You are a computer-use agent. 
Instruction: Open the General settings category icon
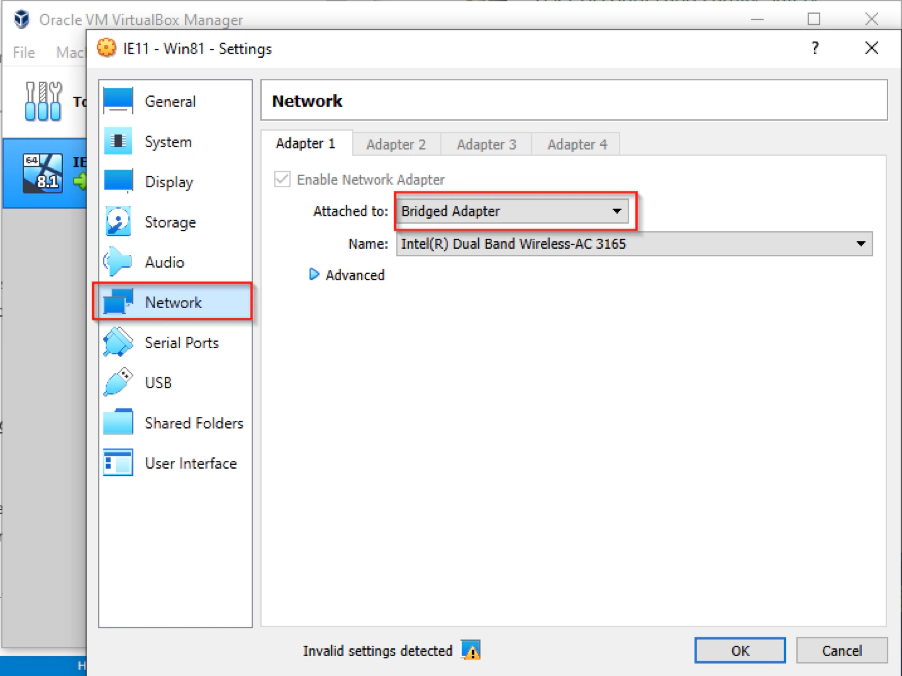(118, 101)
